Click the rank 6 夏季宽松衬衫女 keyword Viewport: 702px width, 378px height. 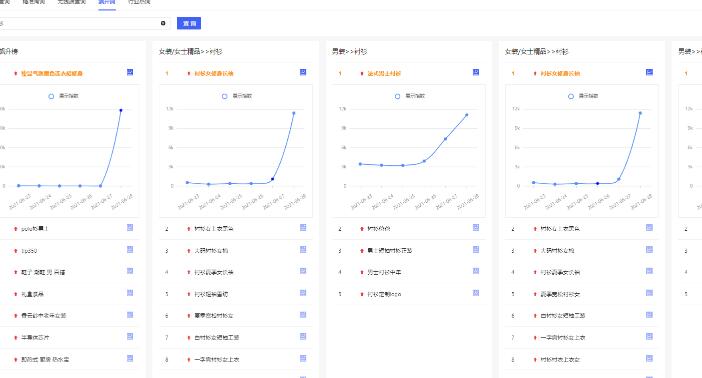pyautogui.click(x=214, y=316)
